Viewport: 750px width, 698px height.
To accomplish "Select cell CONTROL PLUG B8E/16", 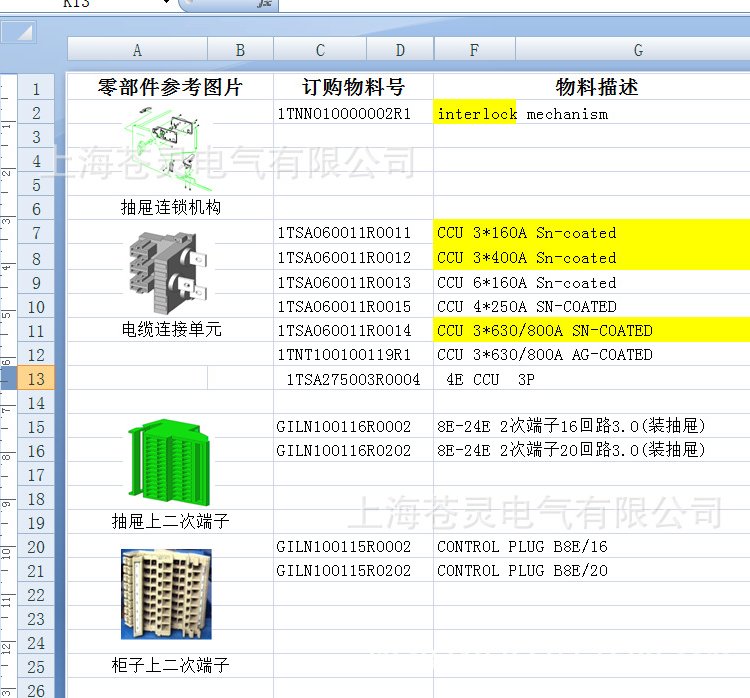I will coord(522,547).
